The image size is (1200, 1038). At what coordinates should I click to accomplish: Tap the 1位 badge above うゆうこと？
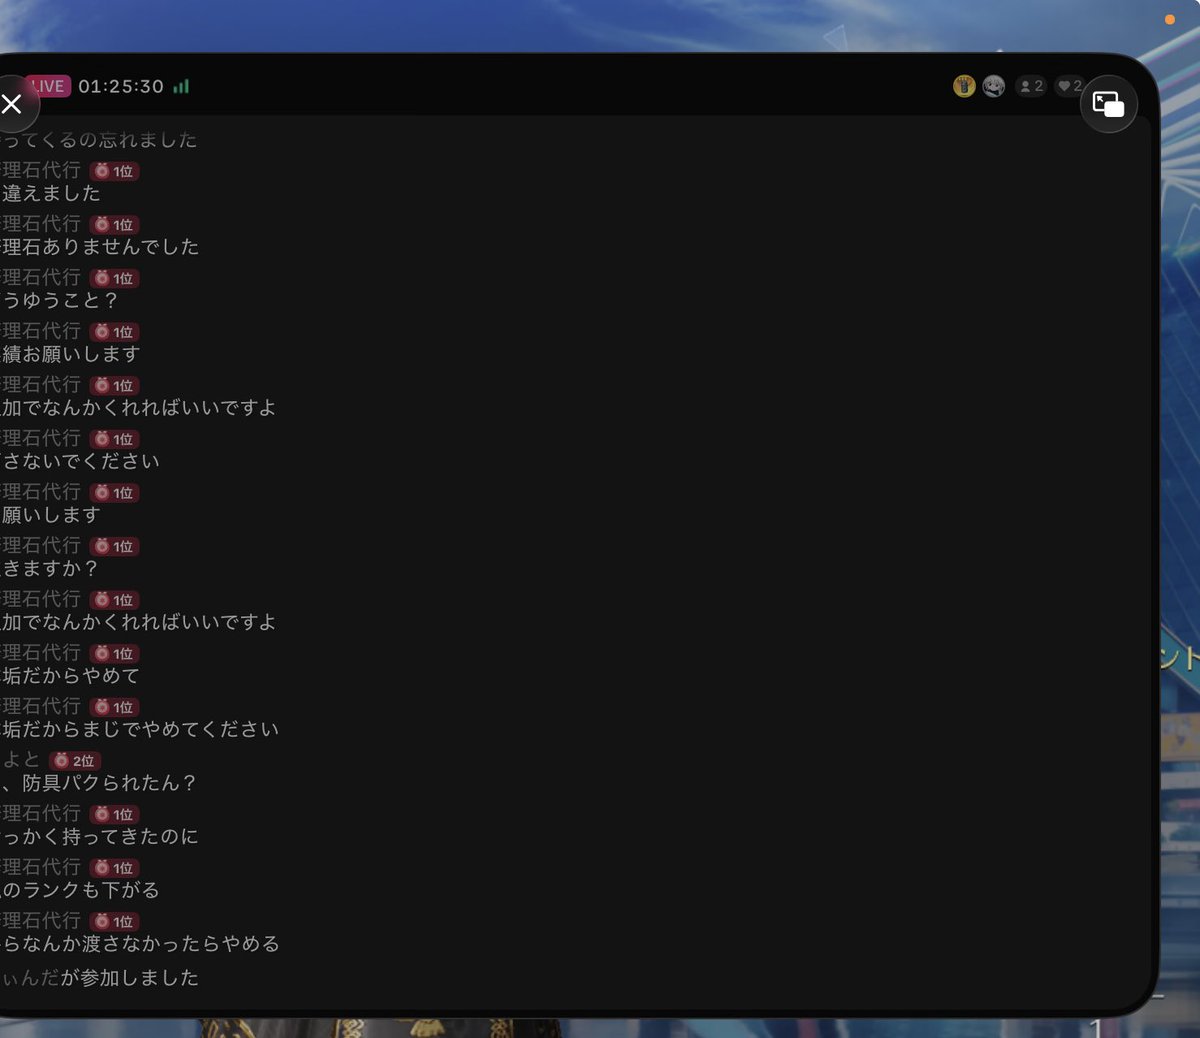114,278
